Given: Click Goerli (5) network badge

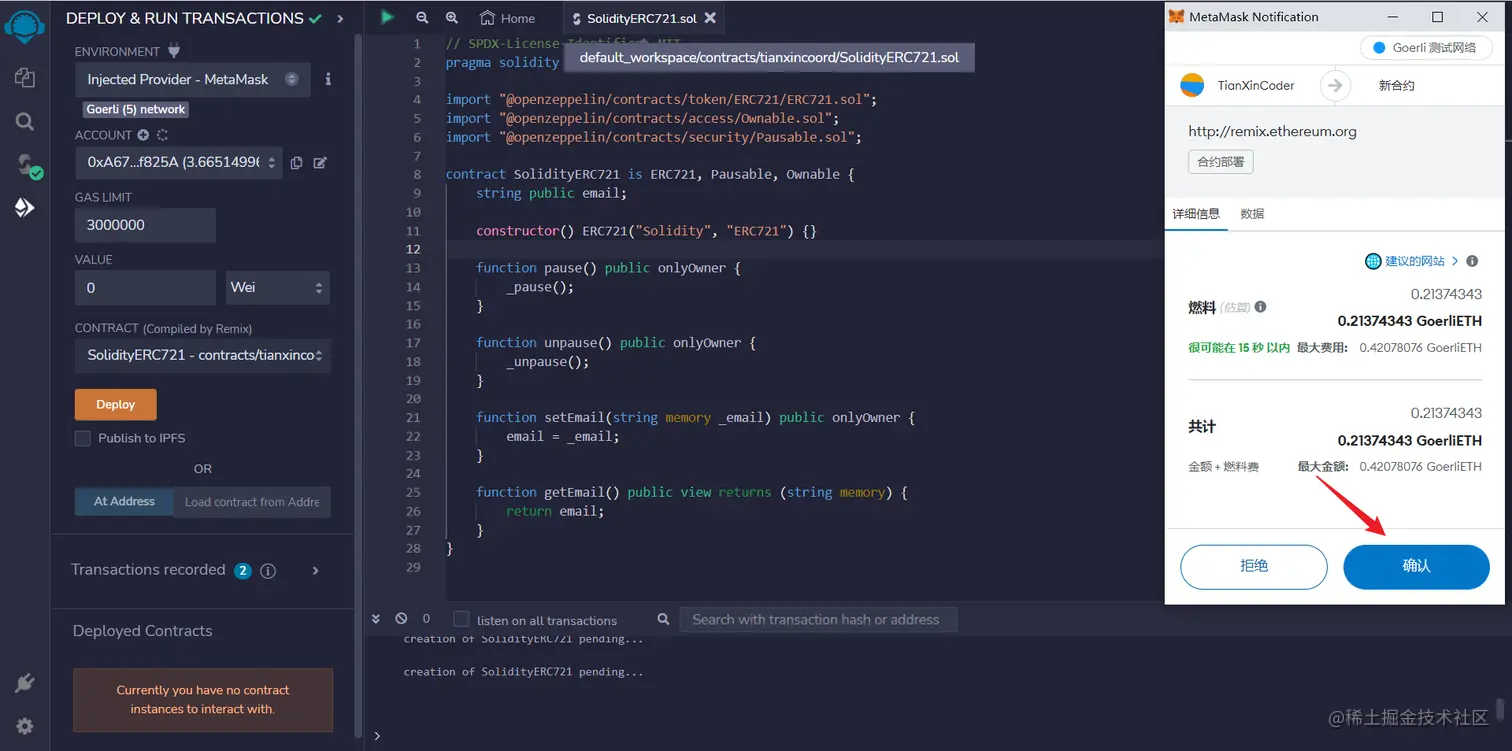Looking at the screenshot, I should click(x=136, y=109).
